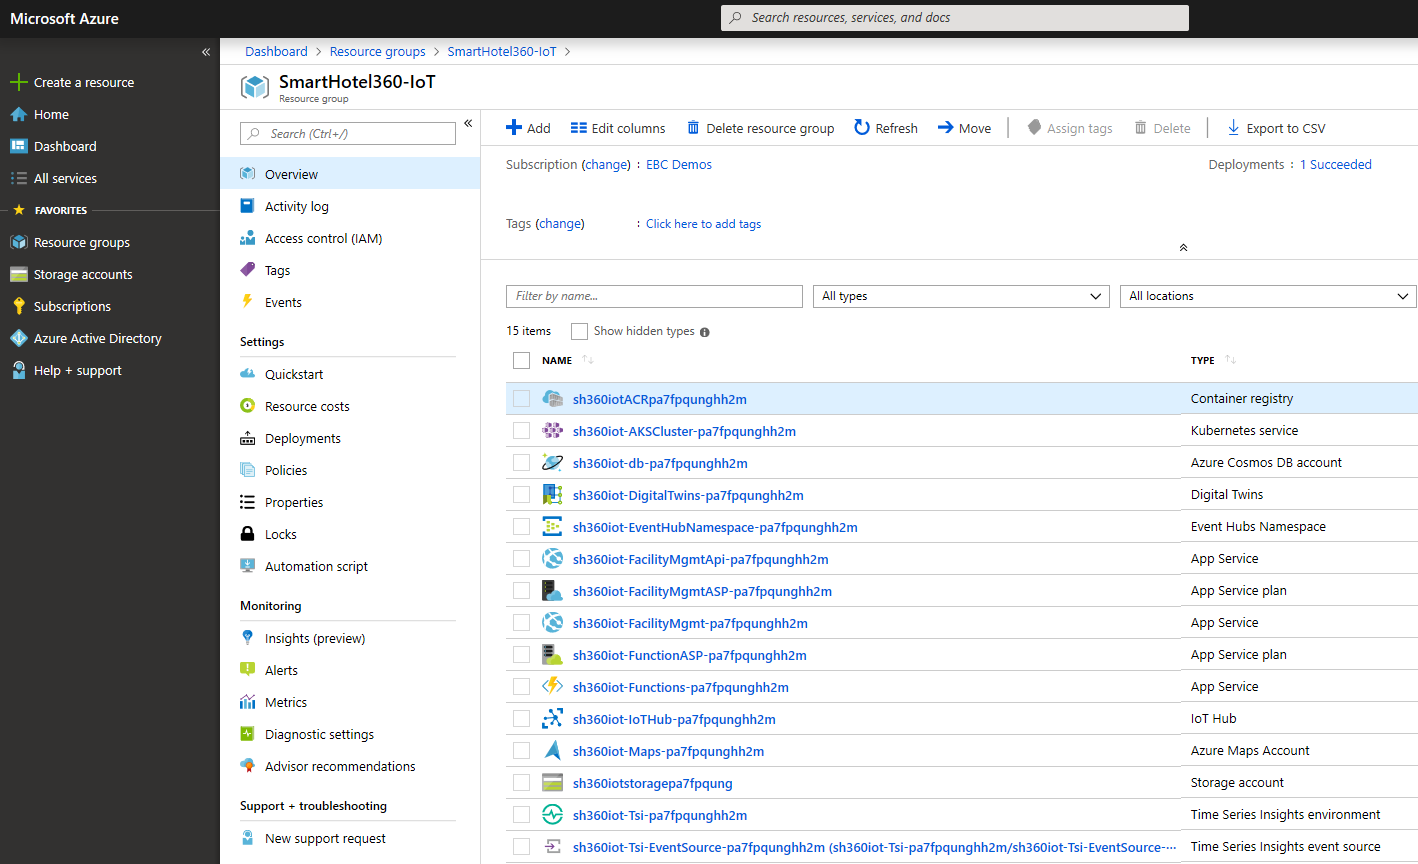Click the App Service plan icon for FacilityMgmtASP

coord(552,591)
